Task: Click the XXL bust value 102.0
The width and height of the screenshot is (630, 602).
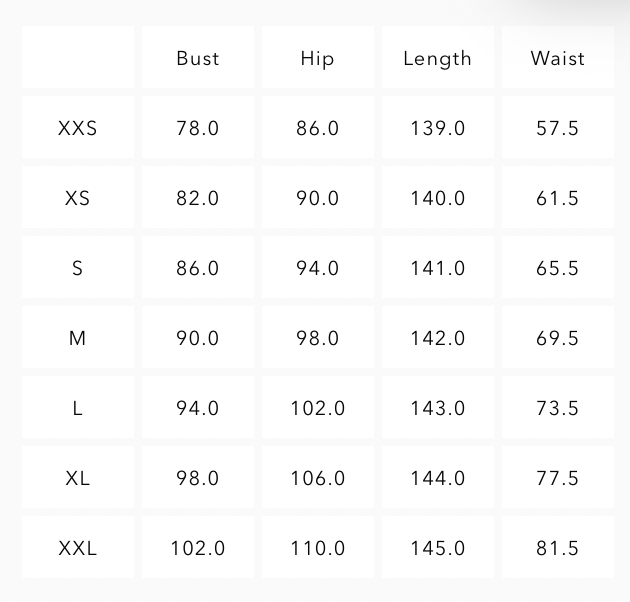Action: (x=197, y=548)
